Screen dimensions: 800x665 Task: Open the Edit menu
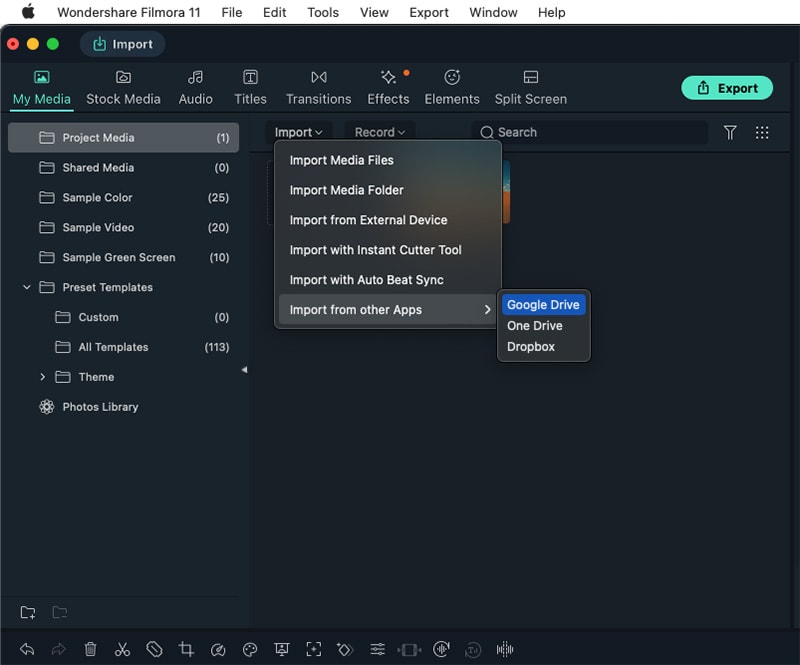point(274,12)
